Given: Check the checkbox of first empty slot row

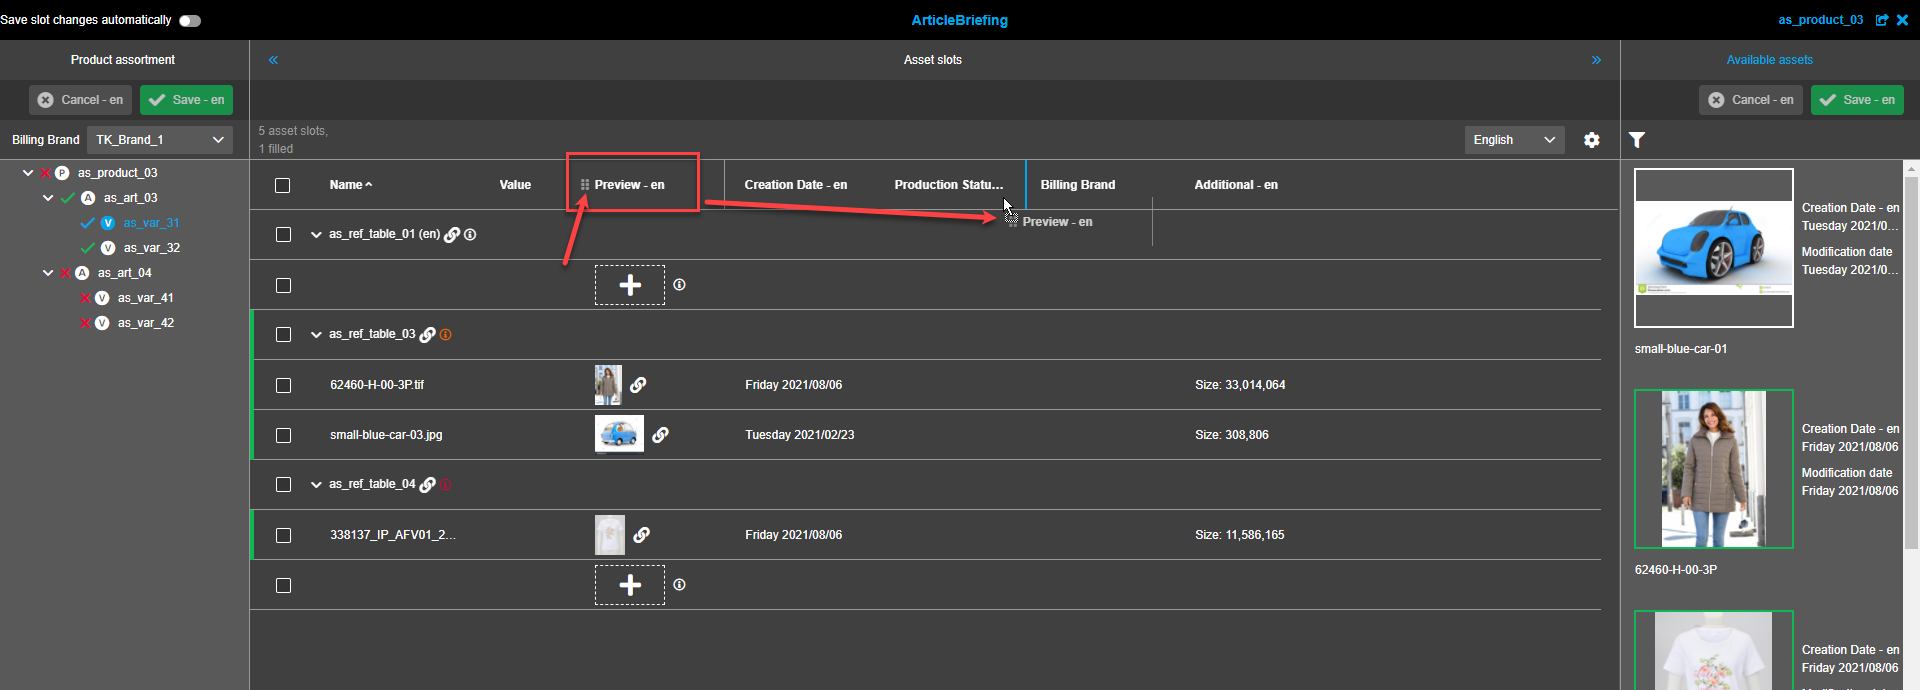Looking at the screenshot, I should pos(283,285).
